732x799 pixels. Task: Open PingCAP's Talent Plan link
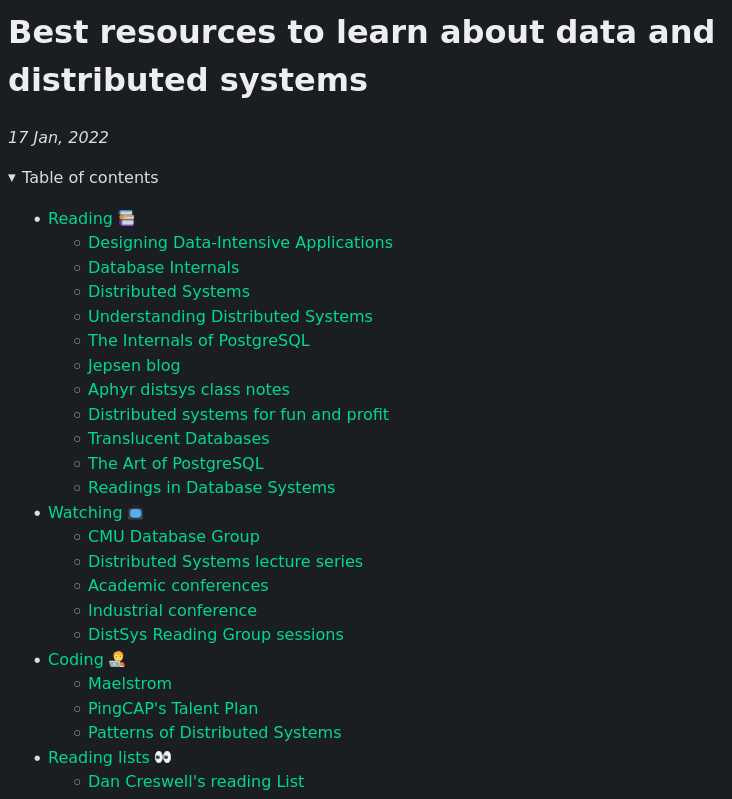coord(173,708)
